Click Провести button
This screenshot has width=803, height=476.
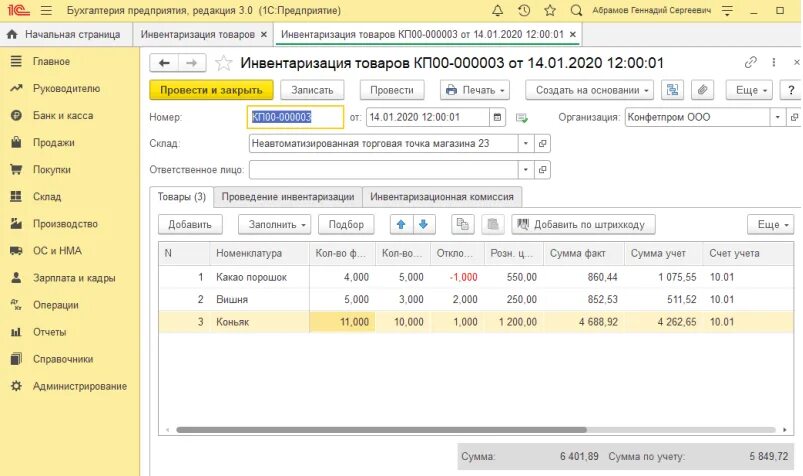[392, 90]
